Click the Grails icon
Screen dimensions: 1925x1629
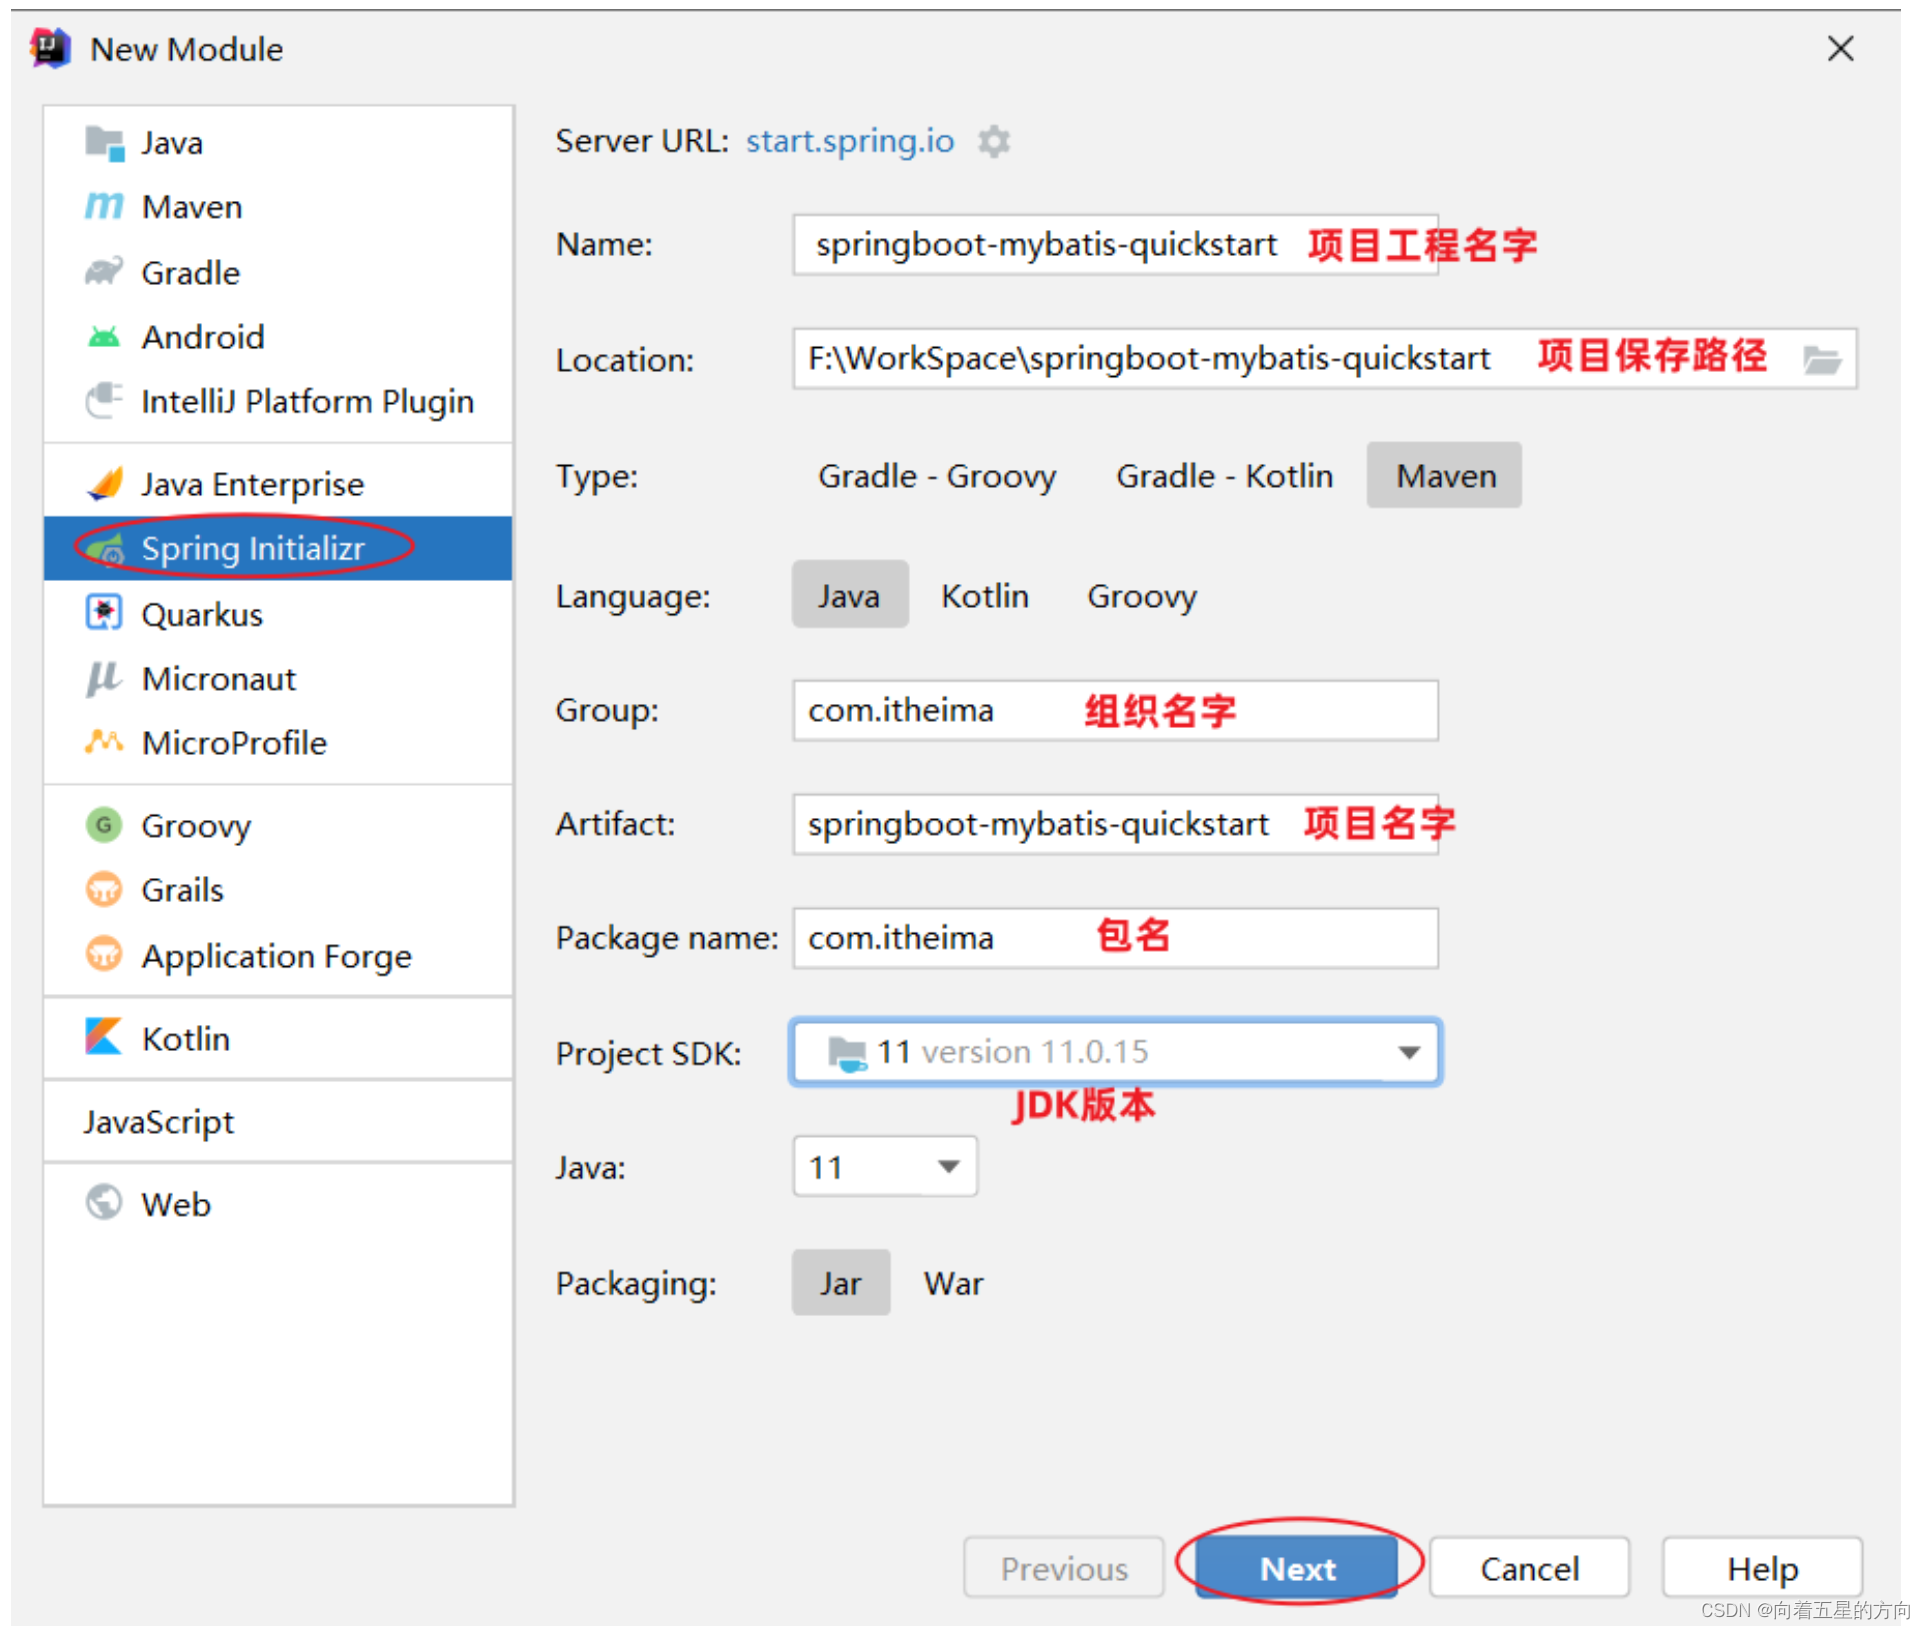point(104,889)
